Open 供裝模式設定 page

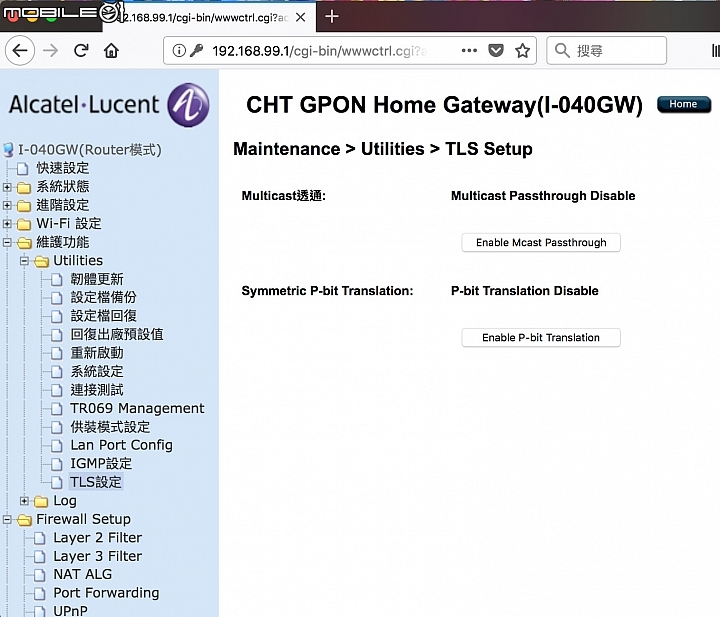click(110, 427)
